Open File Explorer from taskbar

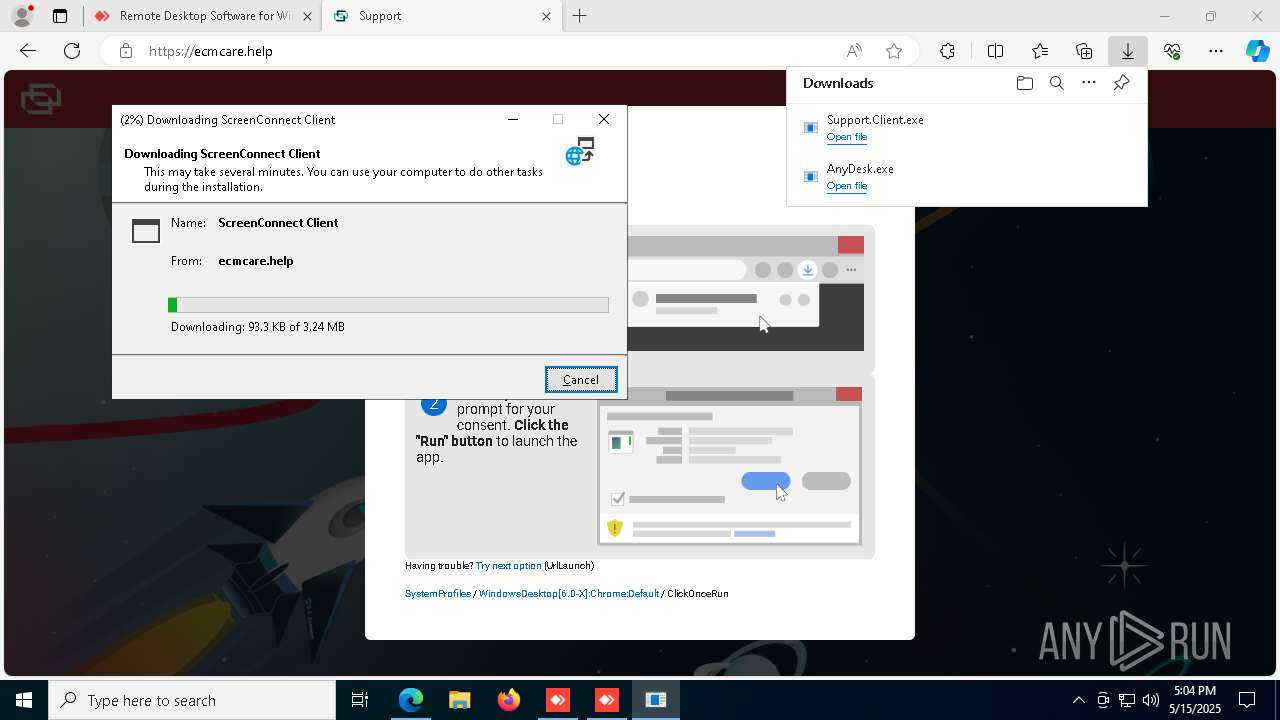point(460,700)
